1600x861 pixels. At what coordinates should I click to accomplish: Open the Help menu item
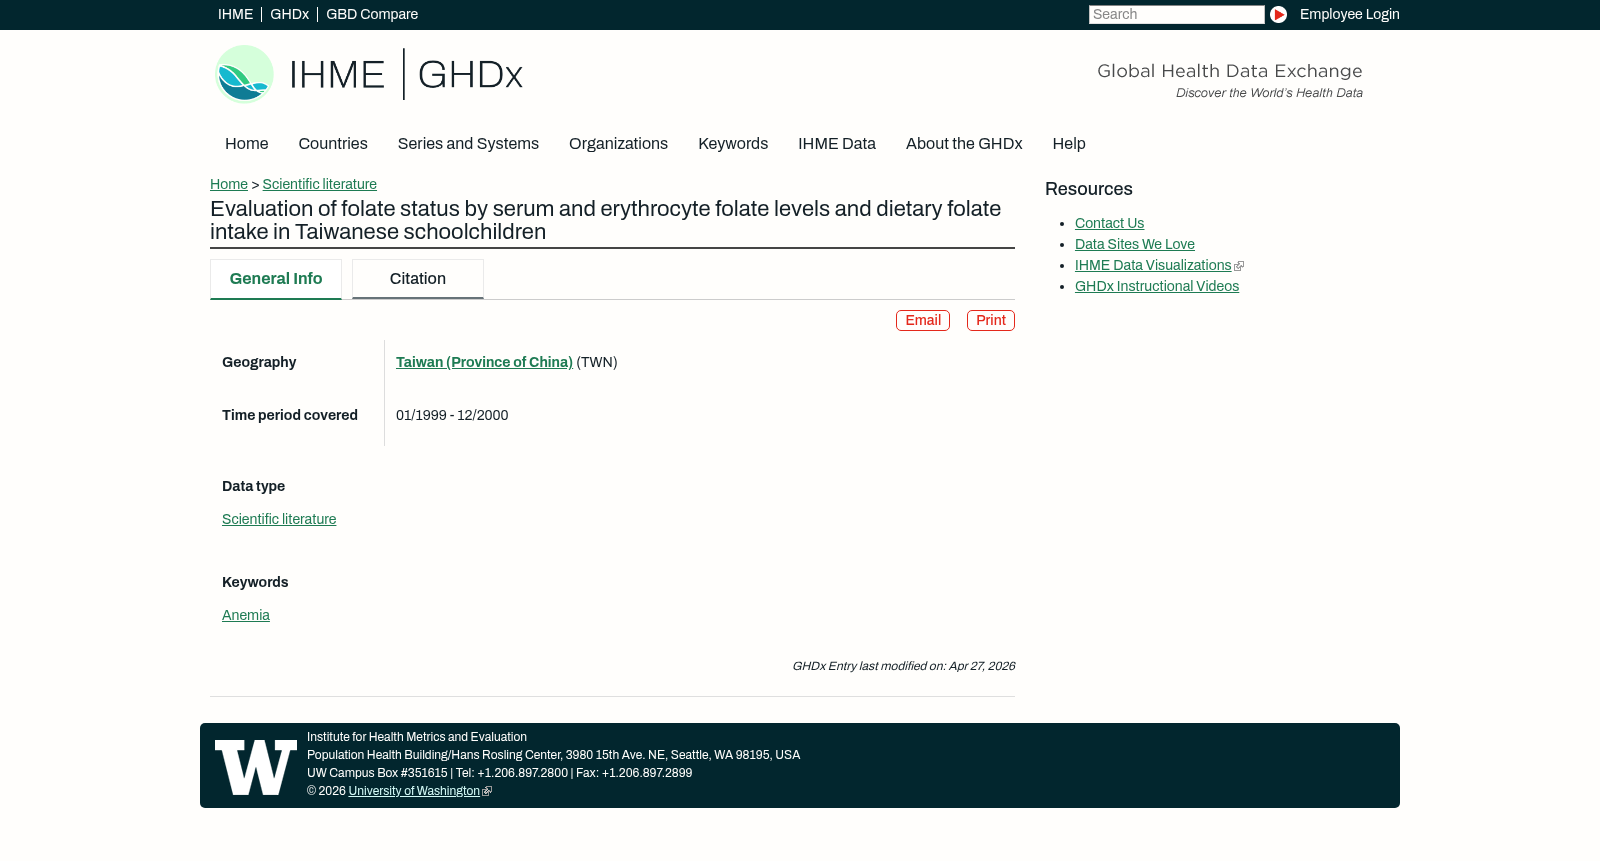click(x=1069, y=144)
